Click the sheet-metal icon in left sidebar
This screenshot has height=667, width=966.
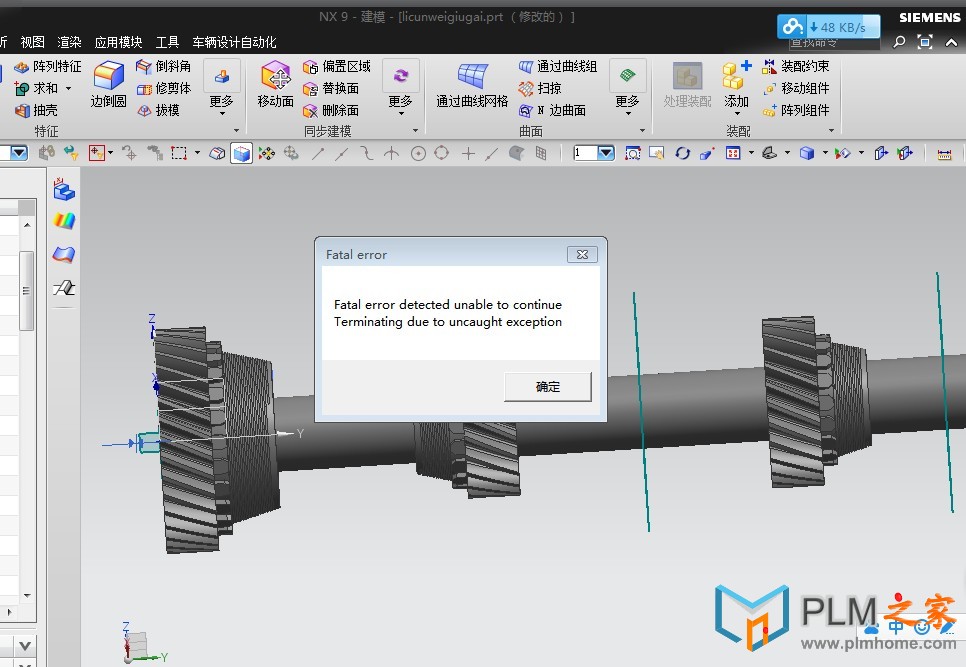pyautogui.click(x=64, y=288)
